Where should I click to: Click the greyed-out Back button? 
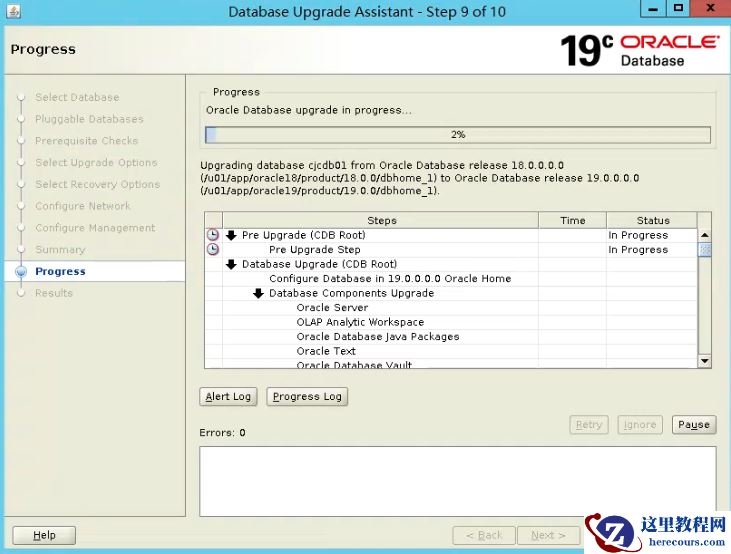pyautogui.click(x=484, y=535)
